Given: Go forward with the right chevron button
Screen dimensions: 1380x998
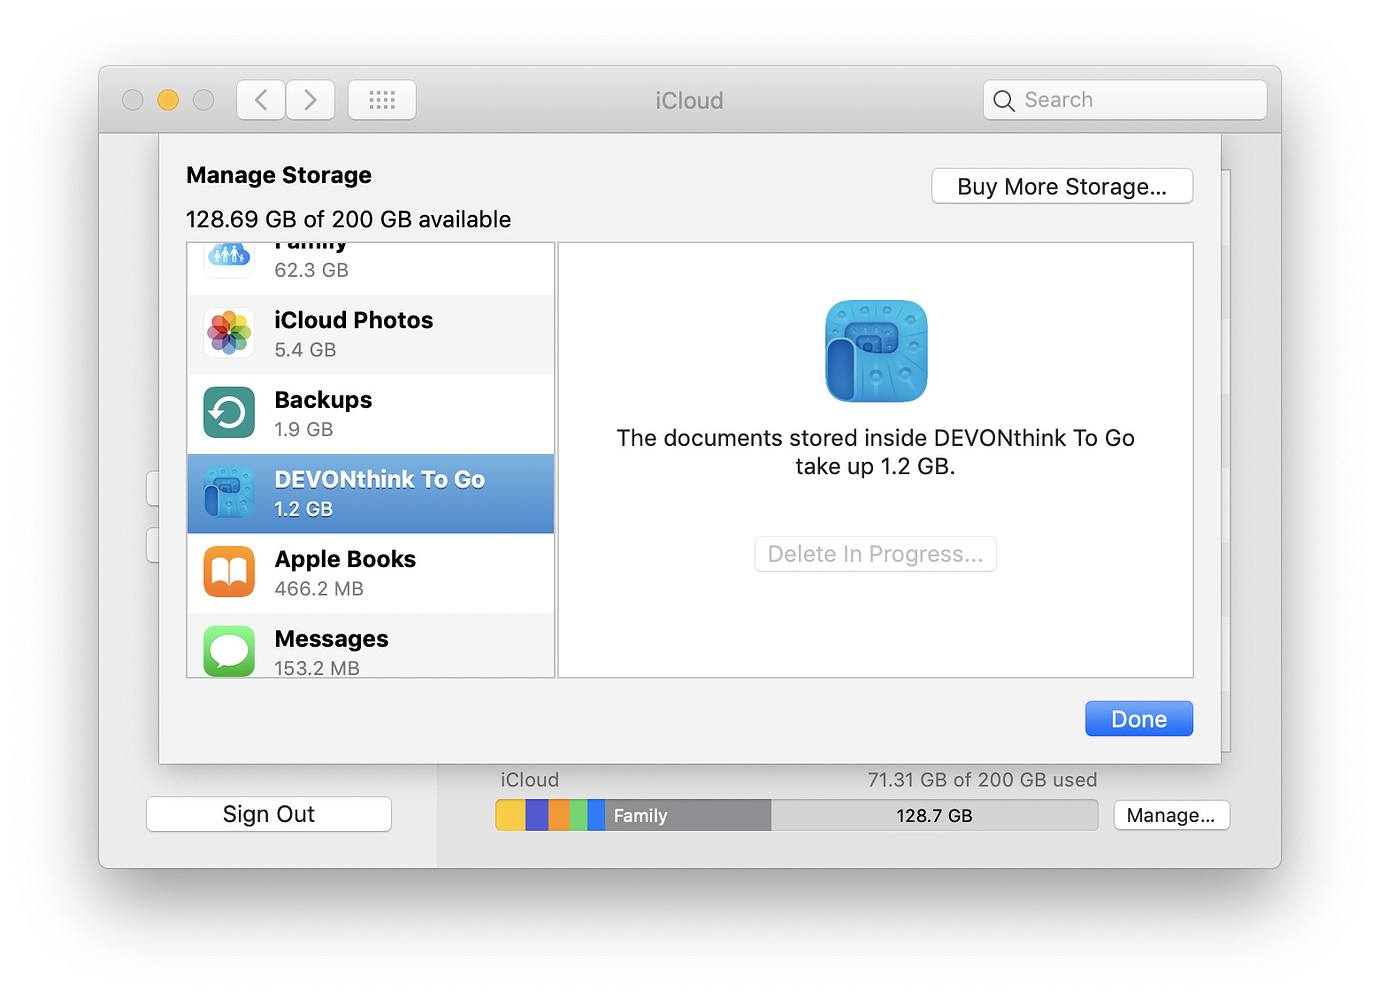Looking at the screenshot, I should coord(310,100).
